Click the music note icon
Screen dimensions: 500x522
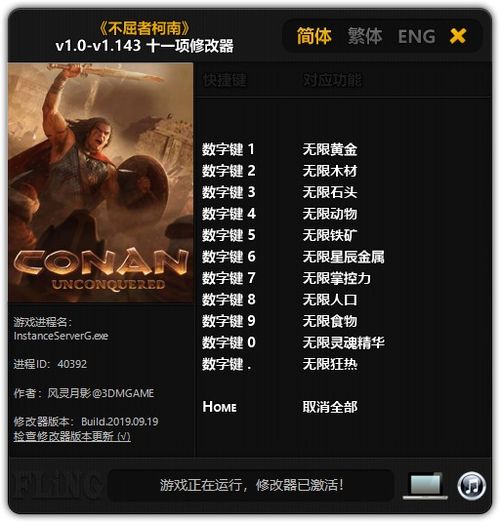pos(471,486)
